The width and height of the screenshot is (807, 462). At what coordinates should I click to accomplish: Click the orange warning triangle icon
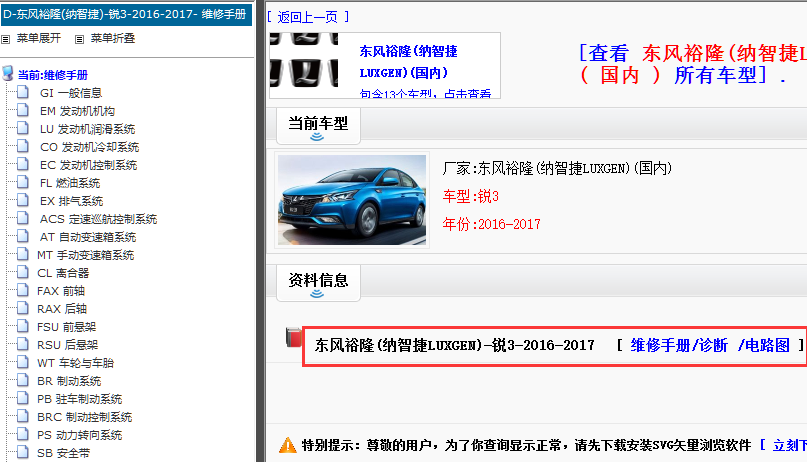(288, 445)
